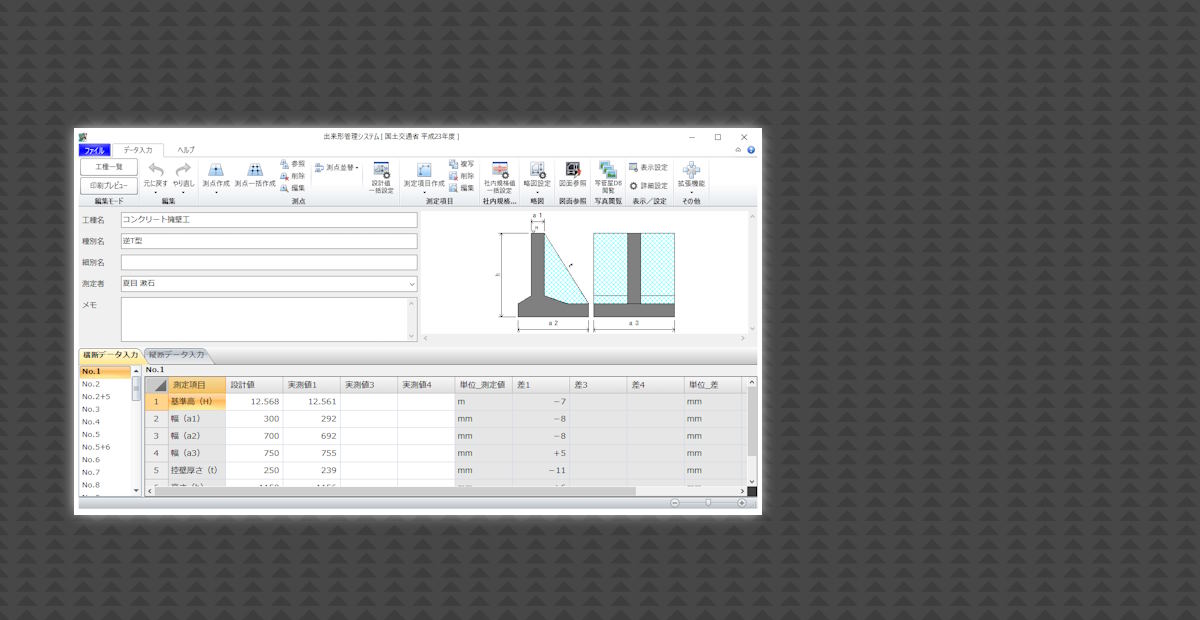
Task: Click the 工種一覧 button
Action: pos(109,167)
